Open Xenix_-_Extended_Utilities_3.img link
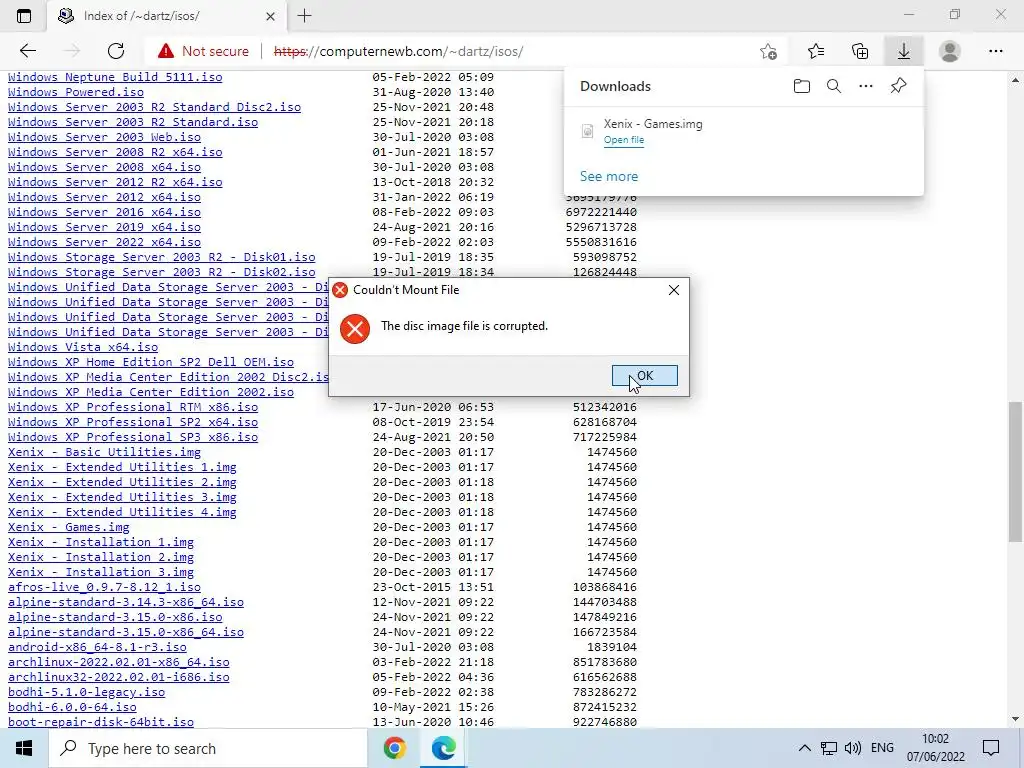Viewport: 1024px width, 768px height. coord(122,498)
